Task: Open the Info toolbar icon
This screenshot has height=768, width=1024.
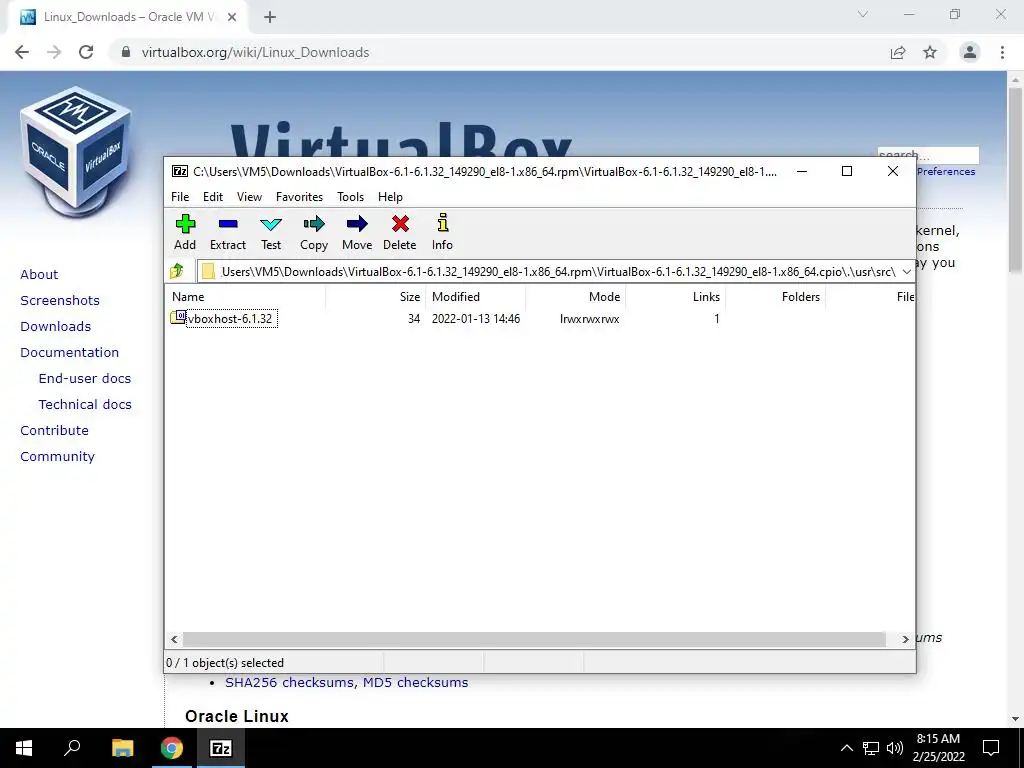Action: (443, 223)
